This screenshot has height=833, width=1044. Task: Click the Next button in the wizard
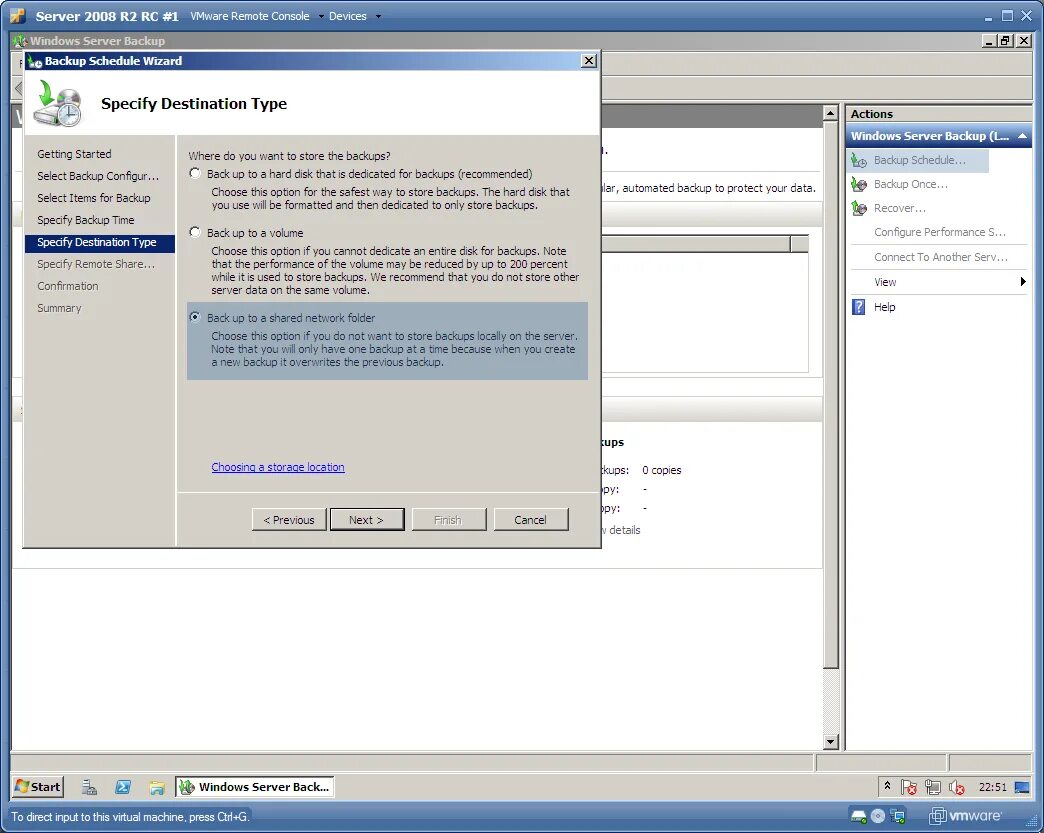pos(367,519)
